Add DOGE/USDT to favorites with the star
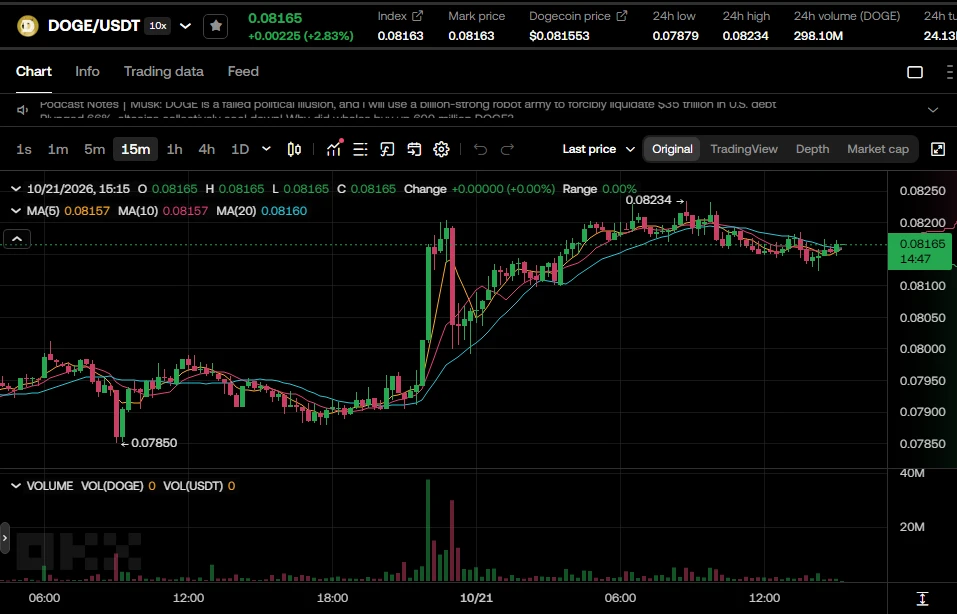957x614 pixels. 215,26
